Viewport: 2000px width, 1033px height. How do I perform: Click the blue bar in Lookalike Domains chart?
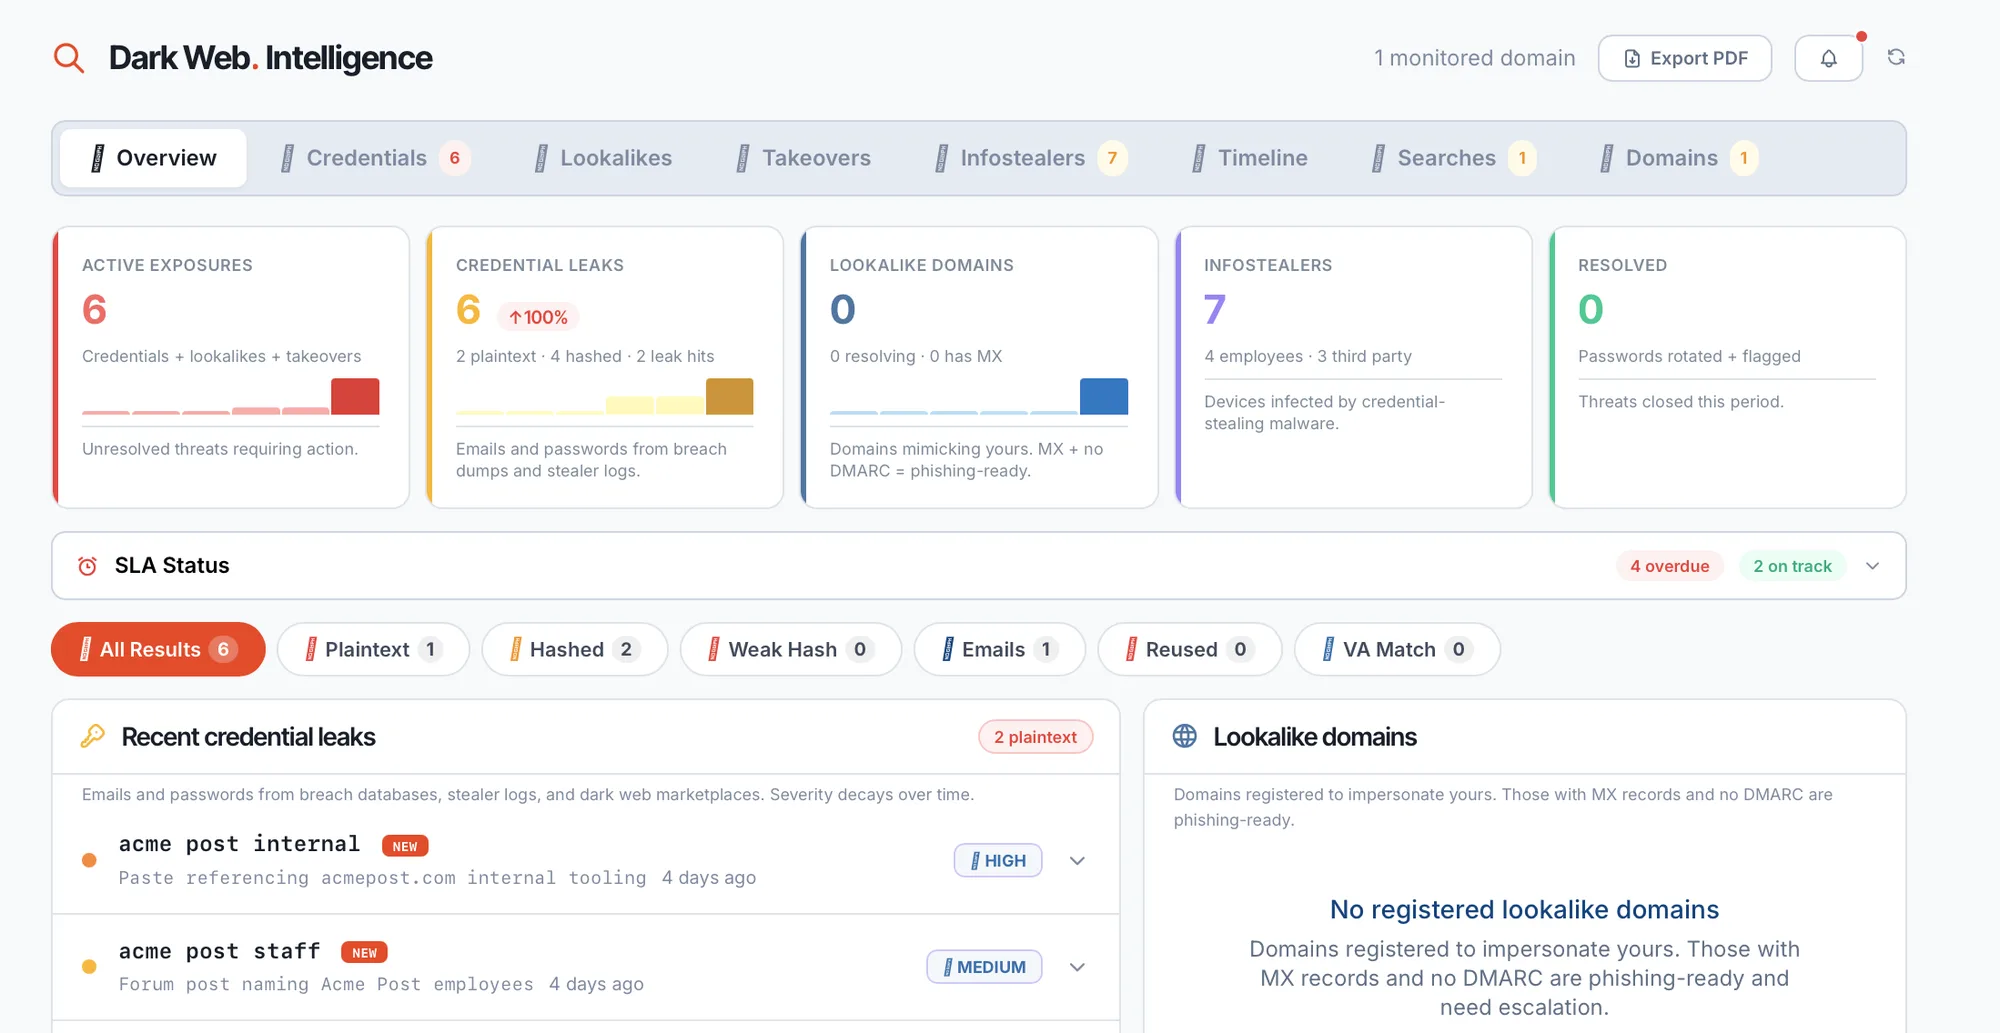[x=1104, y=396]
